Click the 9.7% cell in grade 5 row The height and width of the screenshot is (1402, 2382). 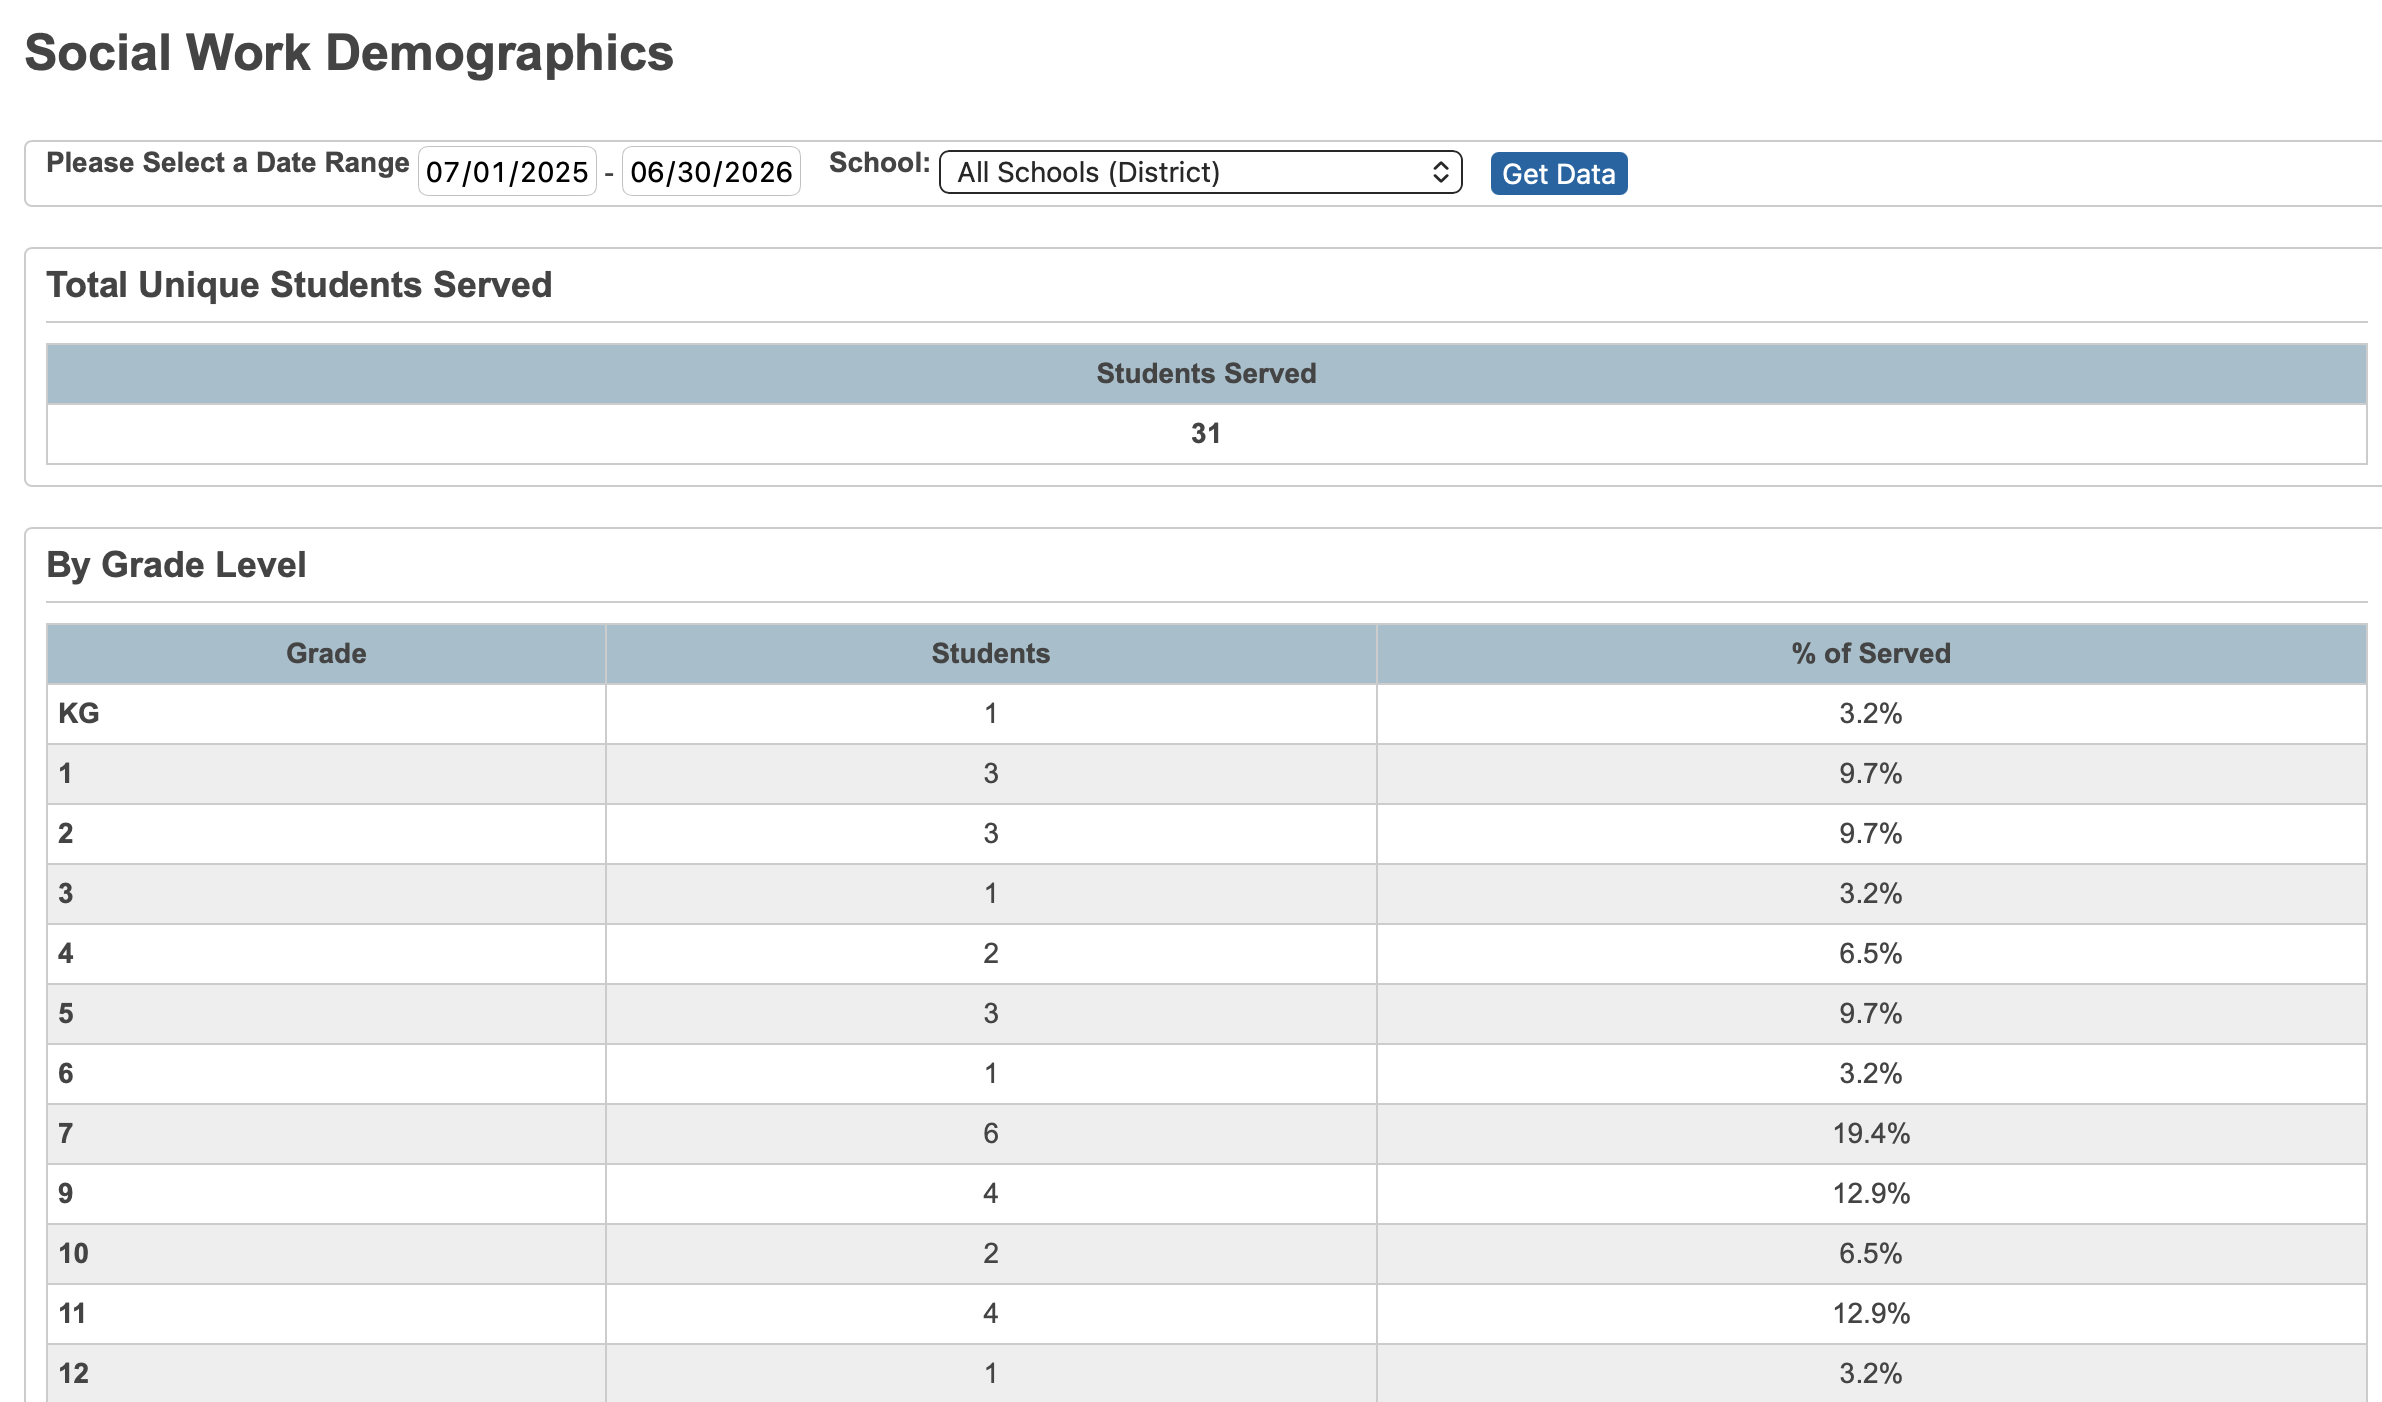point(1871,1013)
